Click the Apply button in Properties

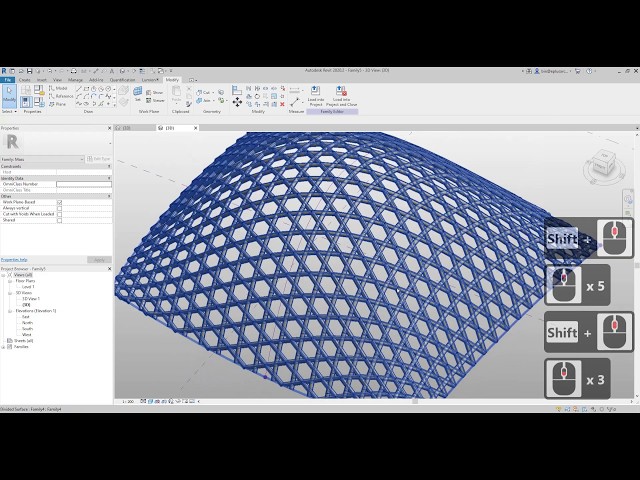tap(99, 260)
